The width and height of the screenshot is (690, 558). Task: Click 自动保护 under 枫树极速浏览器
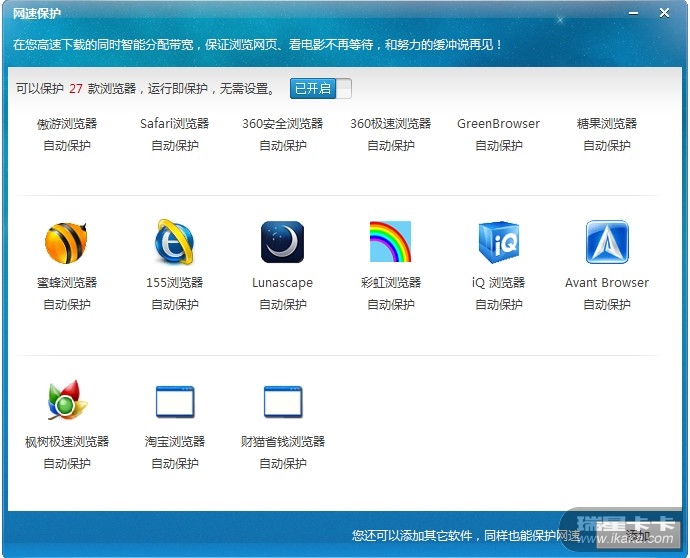[x=67, y=463]
